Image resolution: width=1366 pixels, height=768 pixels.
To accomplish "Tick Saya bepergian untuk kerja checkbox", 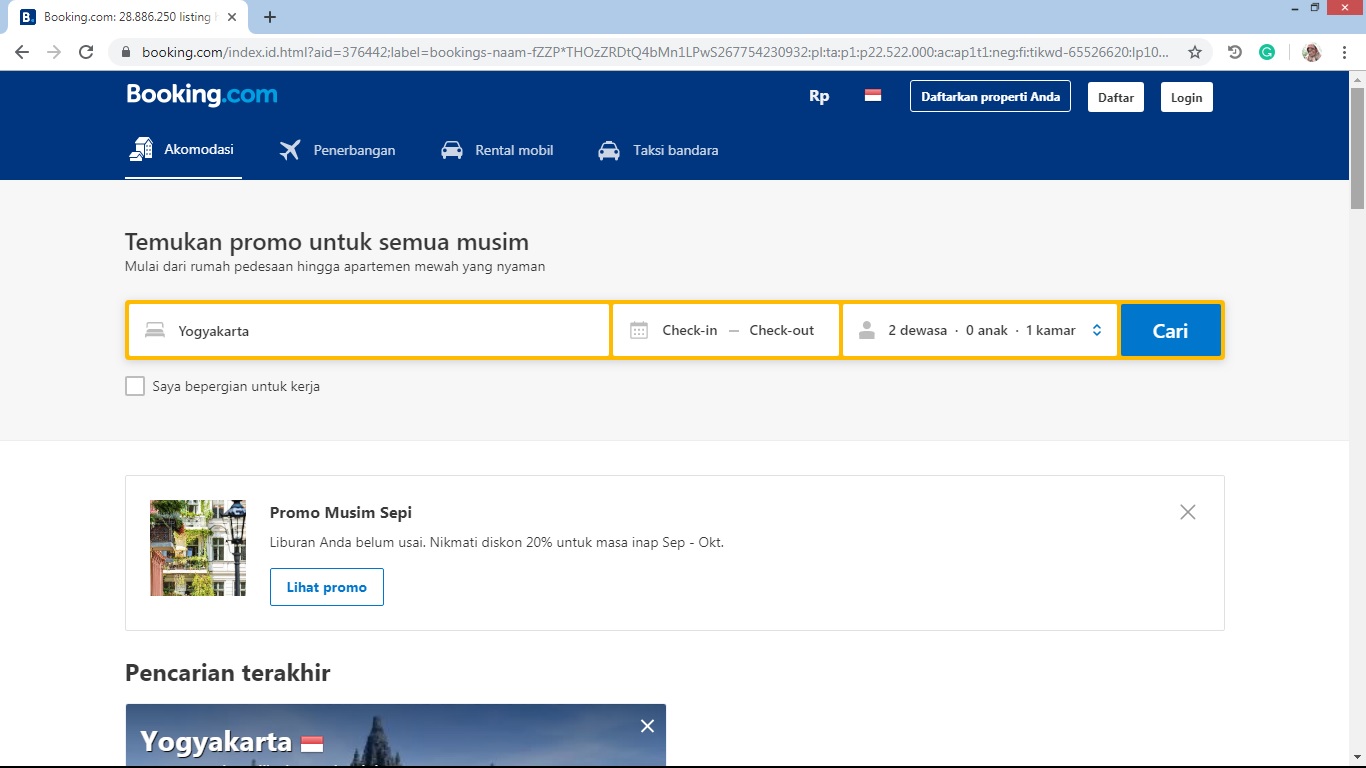I will 135,386.
